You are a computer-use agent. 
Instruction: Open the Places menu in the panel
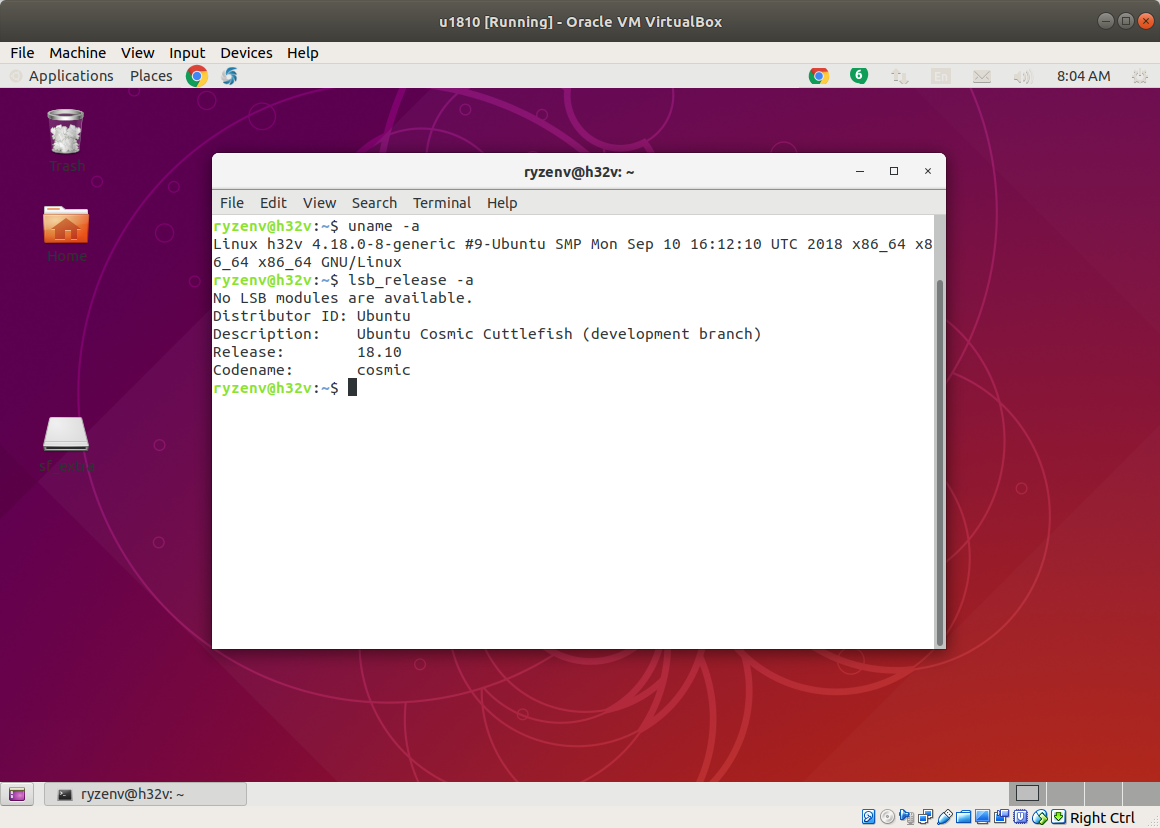coord(151,75)
